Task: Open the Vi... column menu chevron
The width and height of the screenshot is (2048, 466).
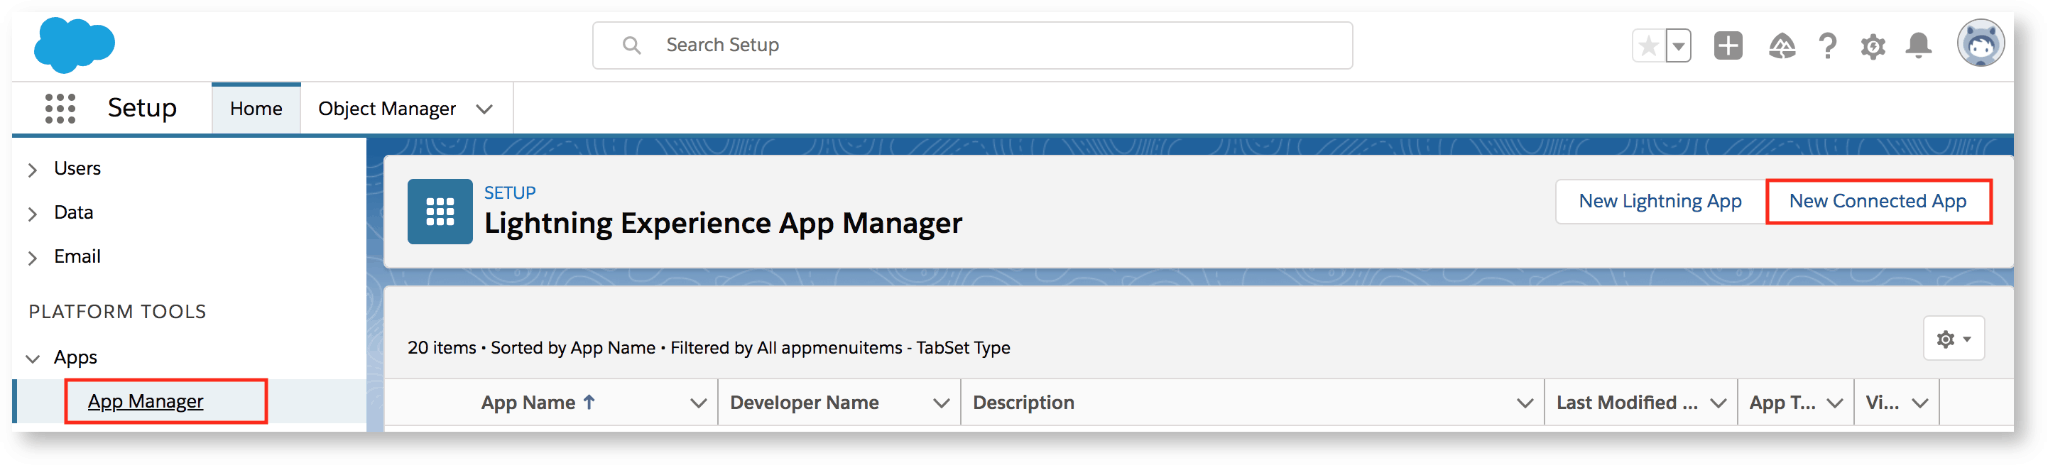Action: 1921,403
